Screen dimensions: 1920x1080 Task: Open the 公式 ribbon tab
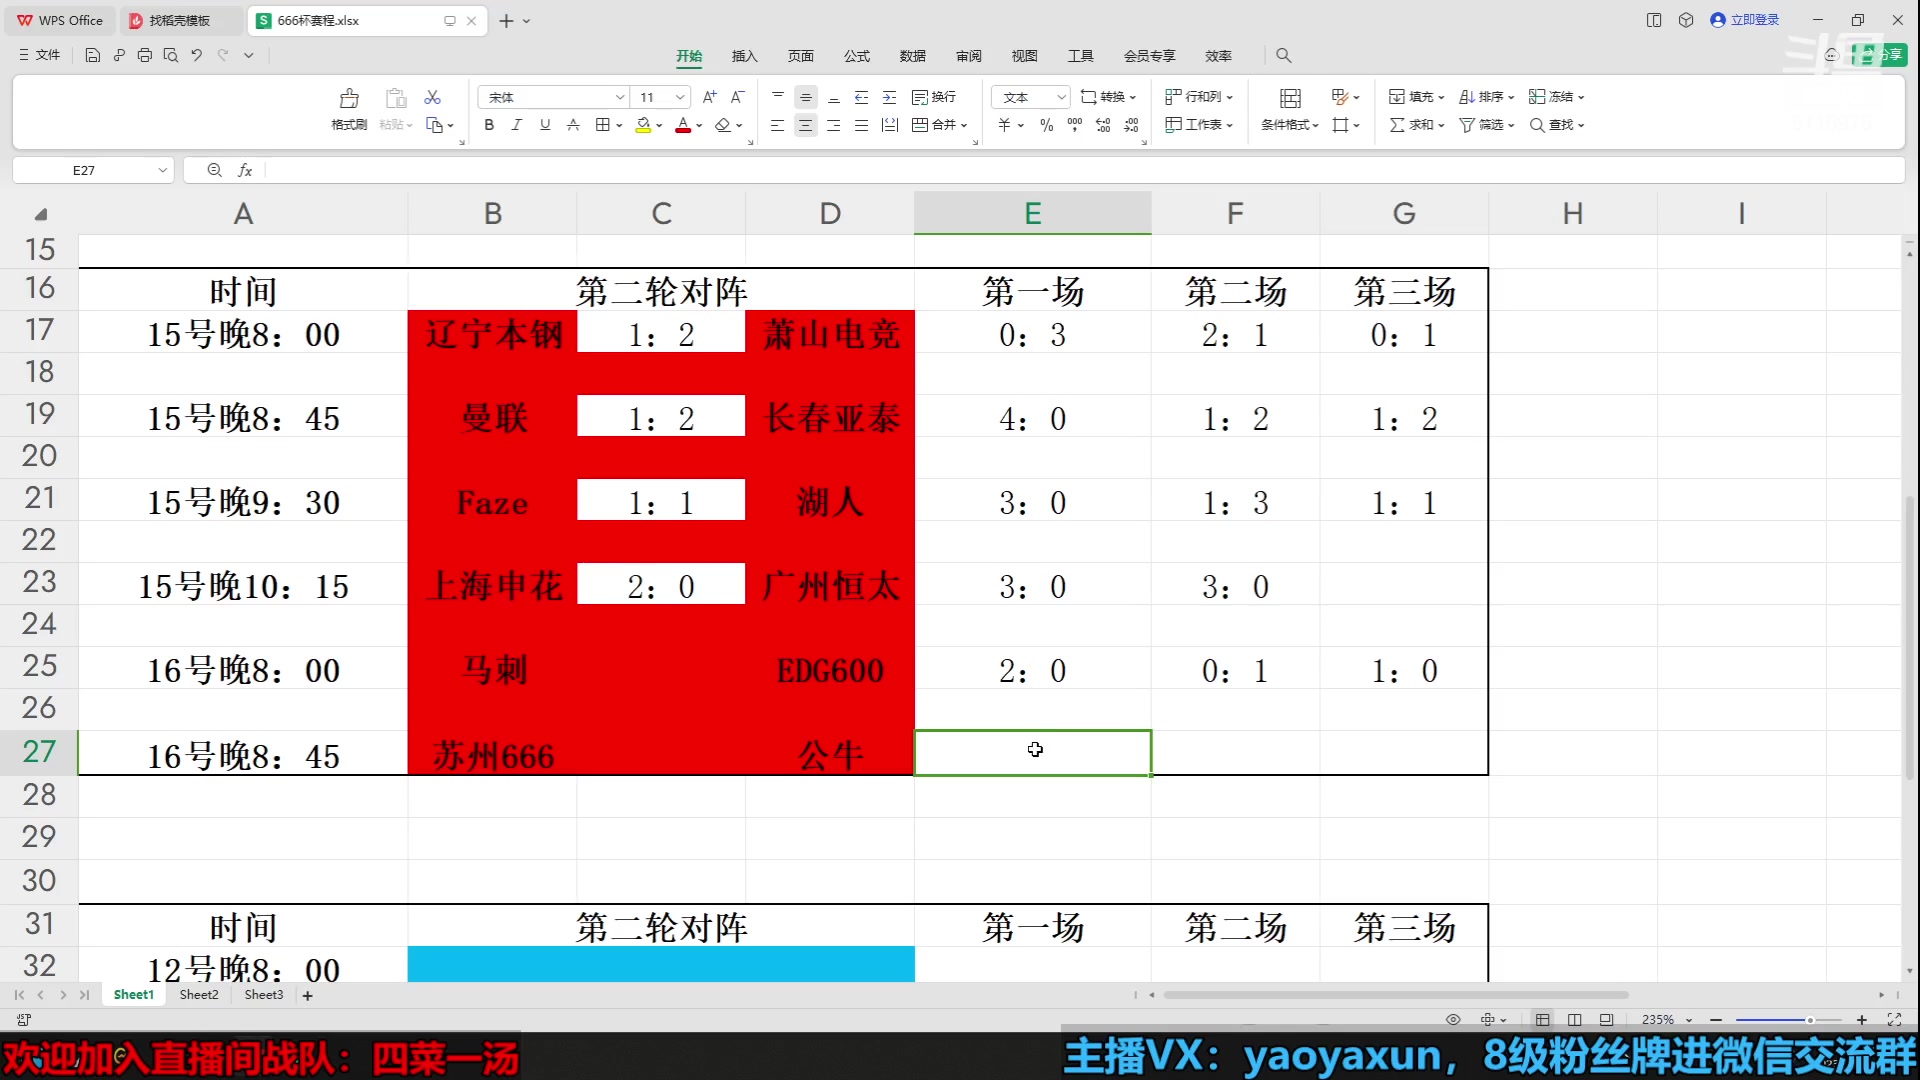[857, 56]
